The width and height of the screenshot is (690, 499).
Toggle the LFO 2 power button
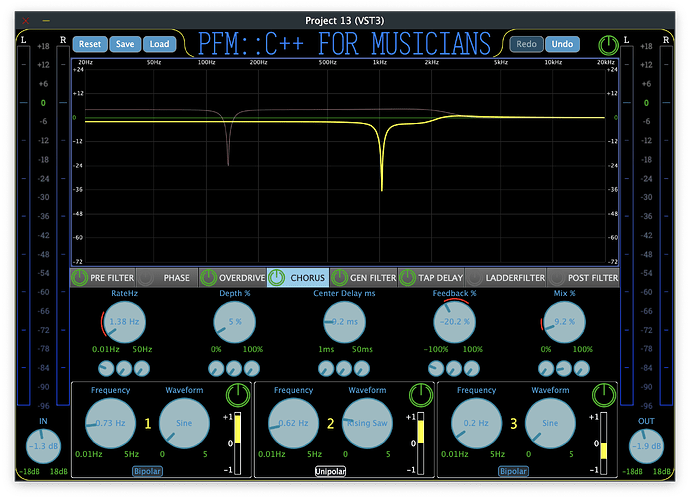click(x=421, y=395)
